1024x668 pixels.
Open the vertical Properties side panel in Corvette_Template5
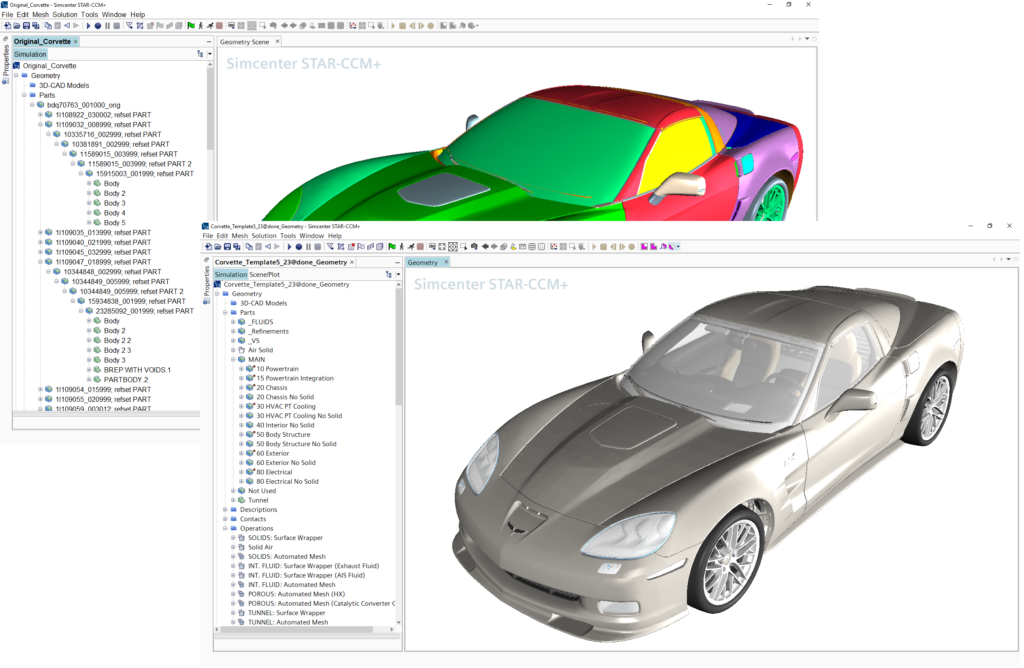click(x=207, y=282)
